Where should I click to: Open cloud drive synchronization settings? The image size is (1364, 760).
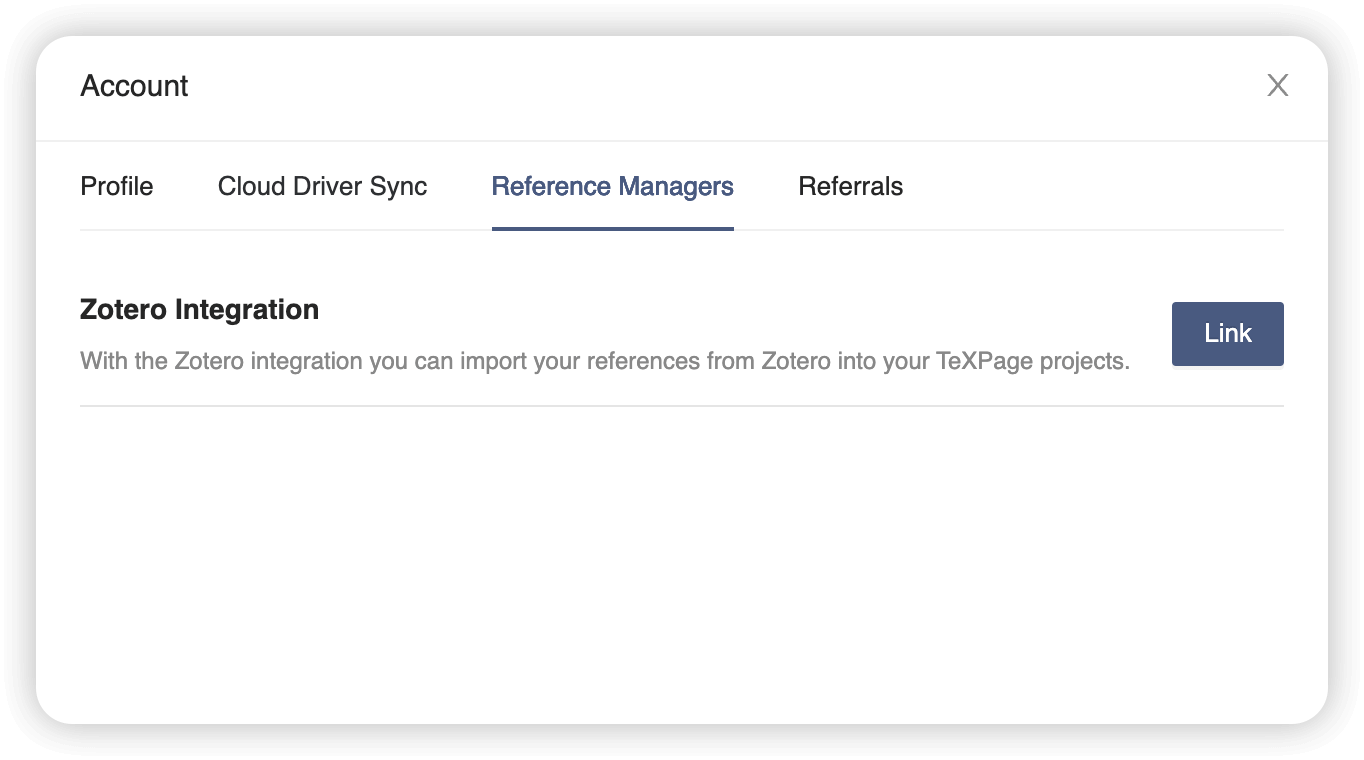(322, 186)
